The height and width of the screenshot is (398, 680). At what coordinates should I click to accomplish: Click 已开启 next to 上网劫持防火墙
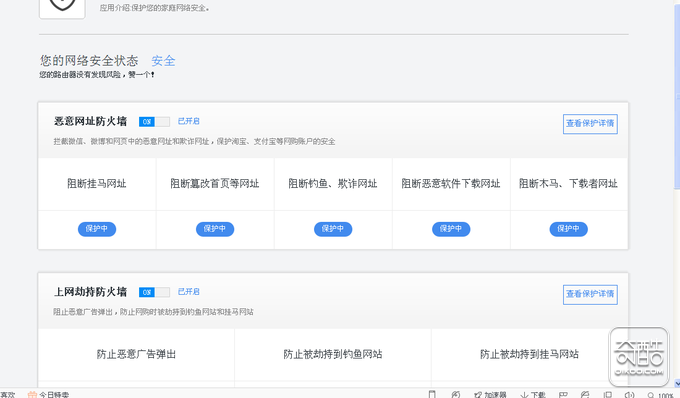(x=189, y=292)
